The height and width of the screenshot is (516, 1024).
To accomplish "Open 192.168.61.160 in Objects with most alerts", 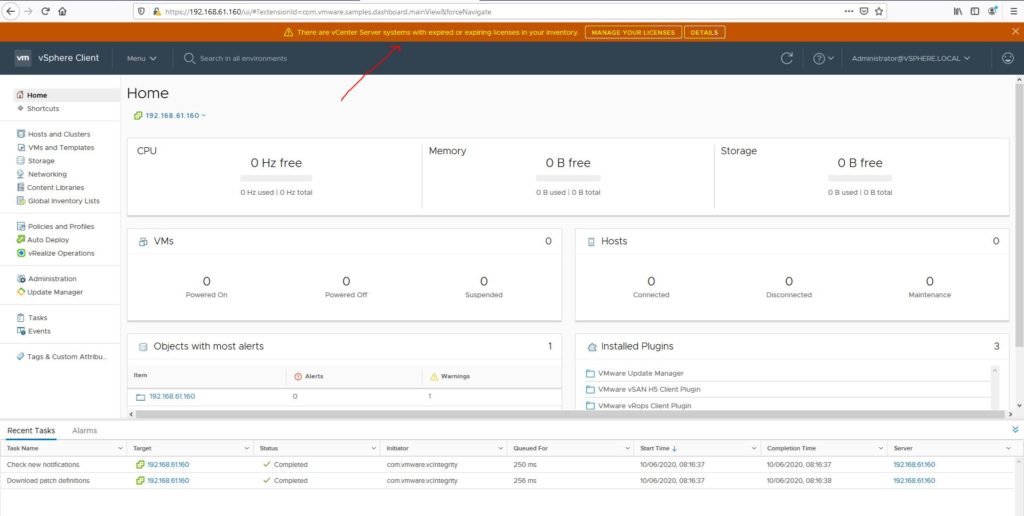I will point(172,396).
